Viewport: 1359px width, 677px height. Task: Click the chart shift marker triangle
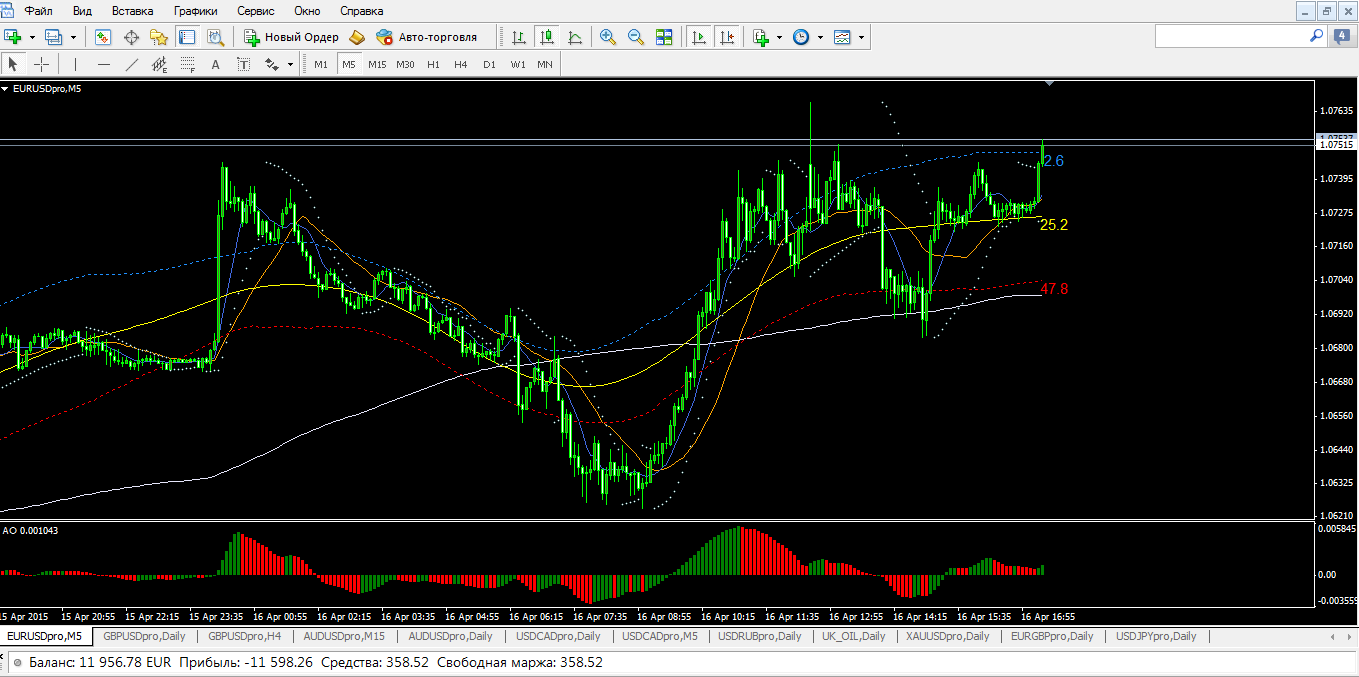pyautogui.click(x=1048, y=84)
